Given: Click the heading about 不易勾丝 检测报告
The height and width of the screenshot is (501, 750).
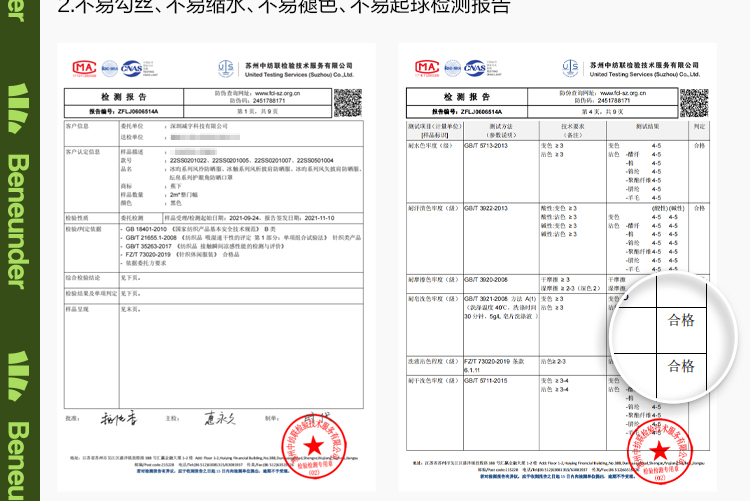Looking at the screenshot, I should click(284, 6).
